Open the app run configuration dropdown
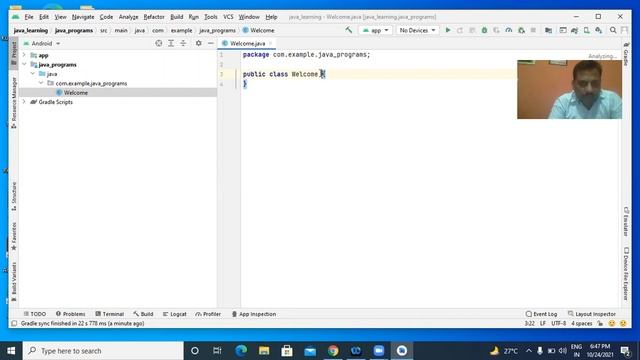The width and height of the screenshot is (640, 360). [376, 30]
